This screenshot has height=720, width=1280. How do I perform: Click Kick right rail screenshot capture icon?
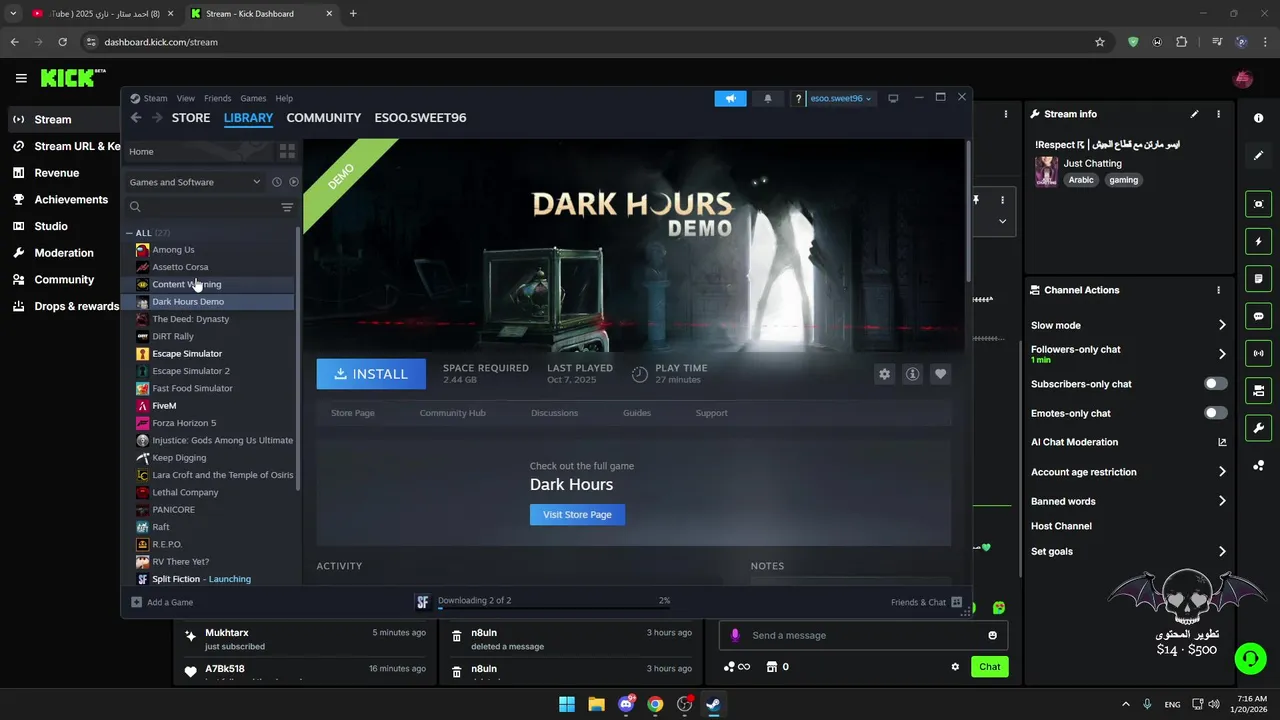click(x=1258, y=204)
